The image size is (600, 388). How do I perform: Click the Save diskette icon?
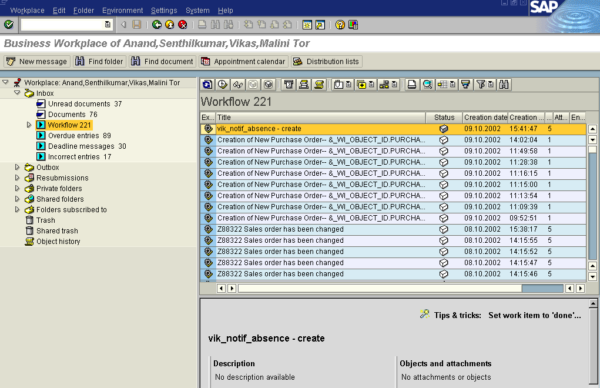pos(137,25)
